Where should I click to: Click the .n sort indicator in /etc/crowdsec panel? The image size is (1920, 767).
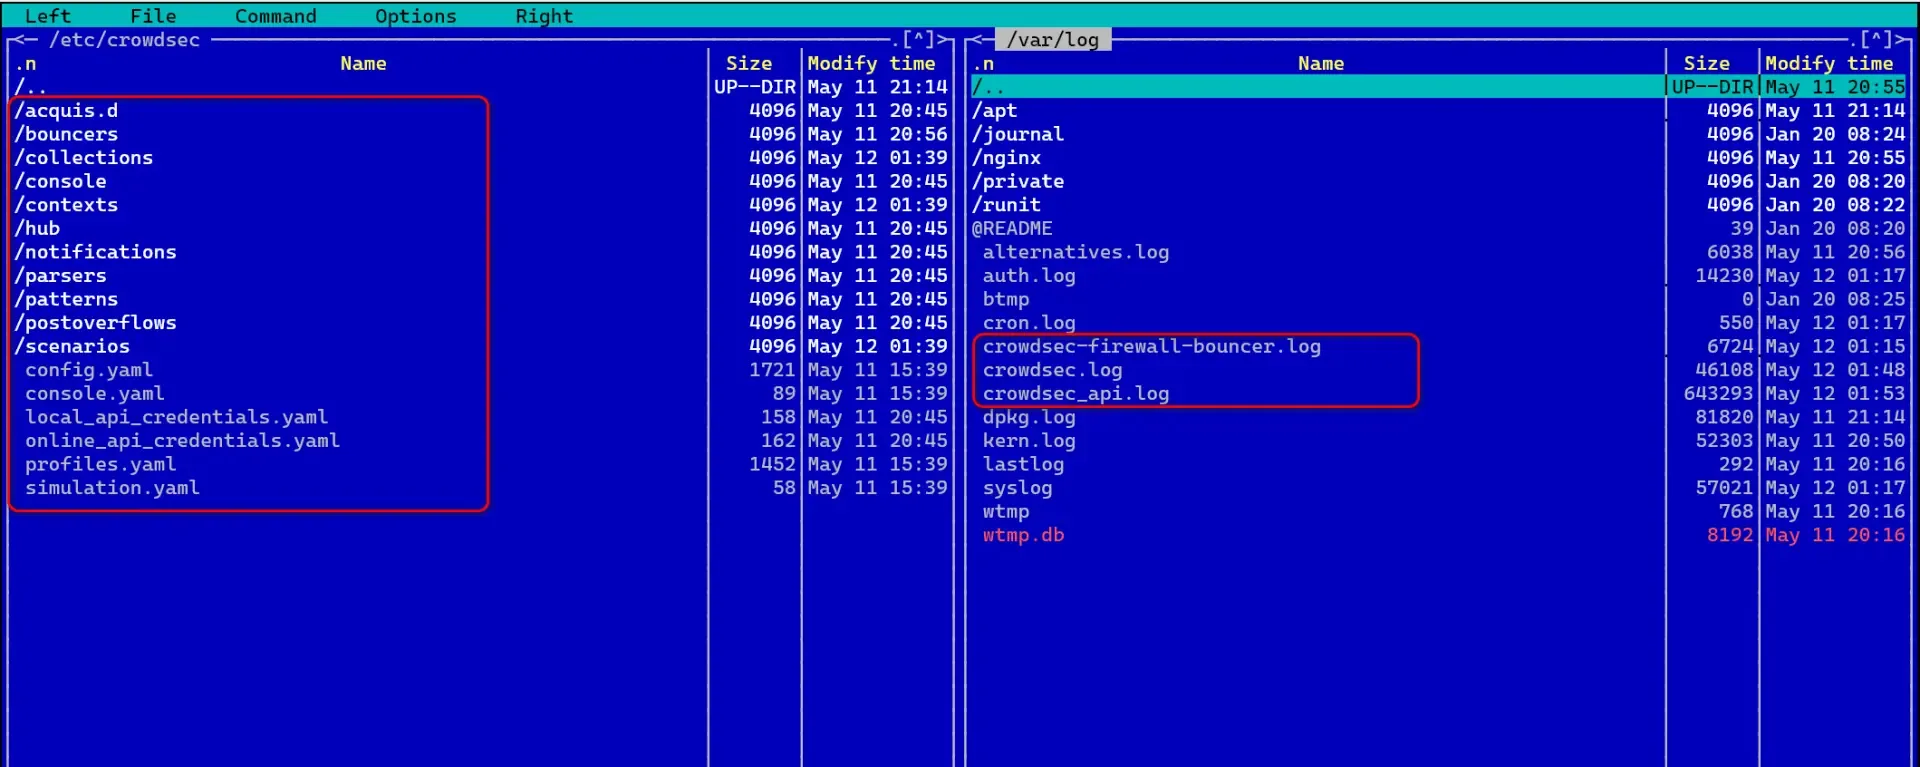pos(25,63)
